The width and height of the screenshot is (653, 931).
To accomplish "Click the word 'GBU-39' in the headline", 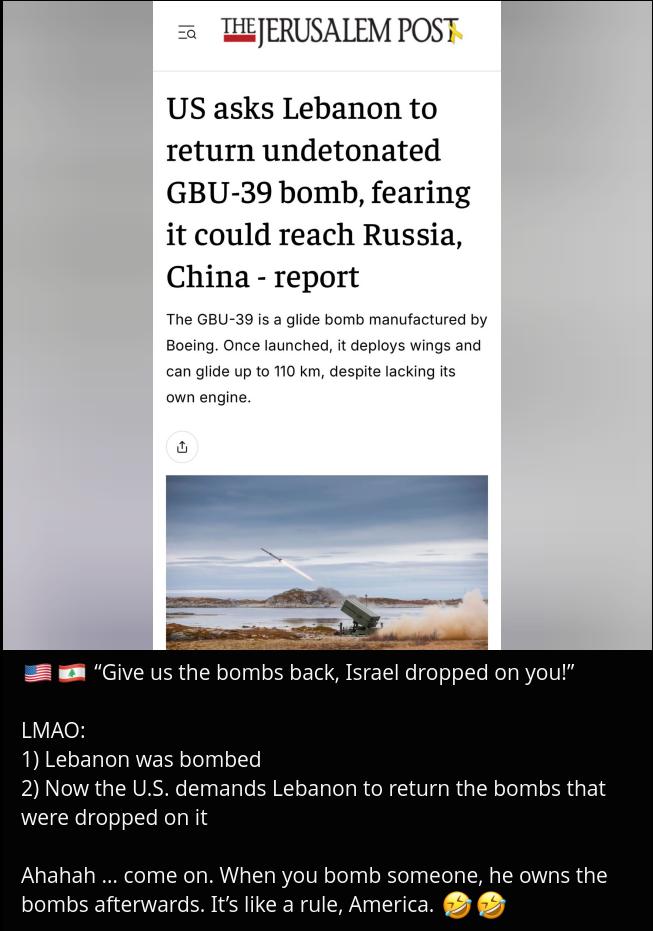I will coord(218,192).
